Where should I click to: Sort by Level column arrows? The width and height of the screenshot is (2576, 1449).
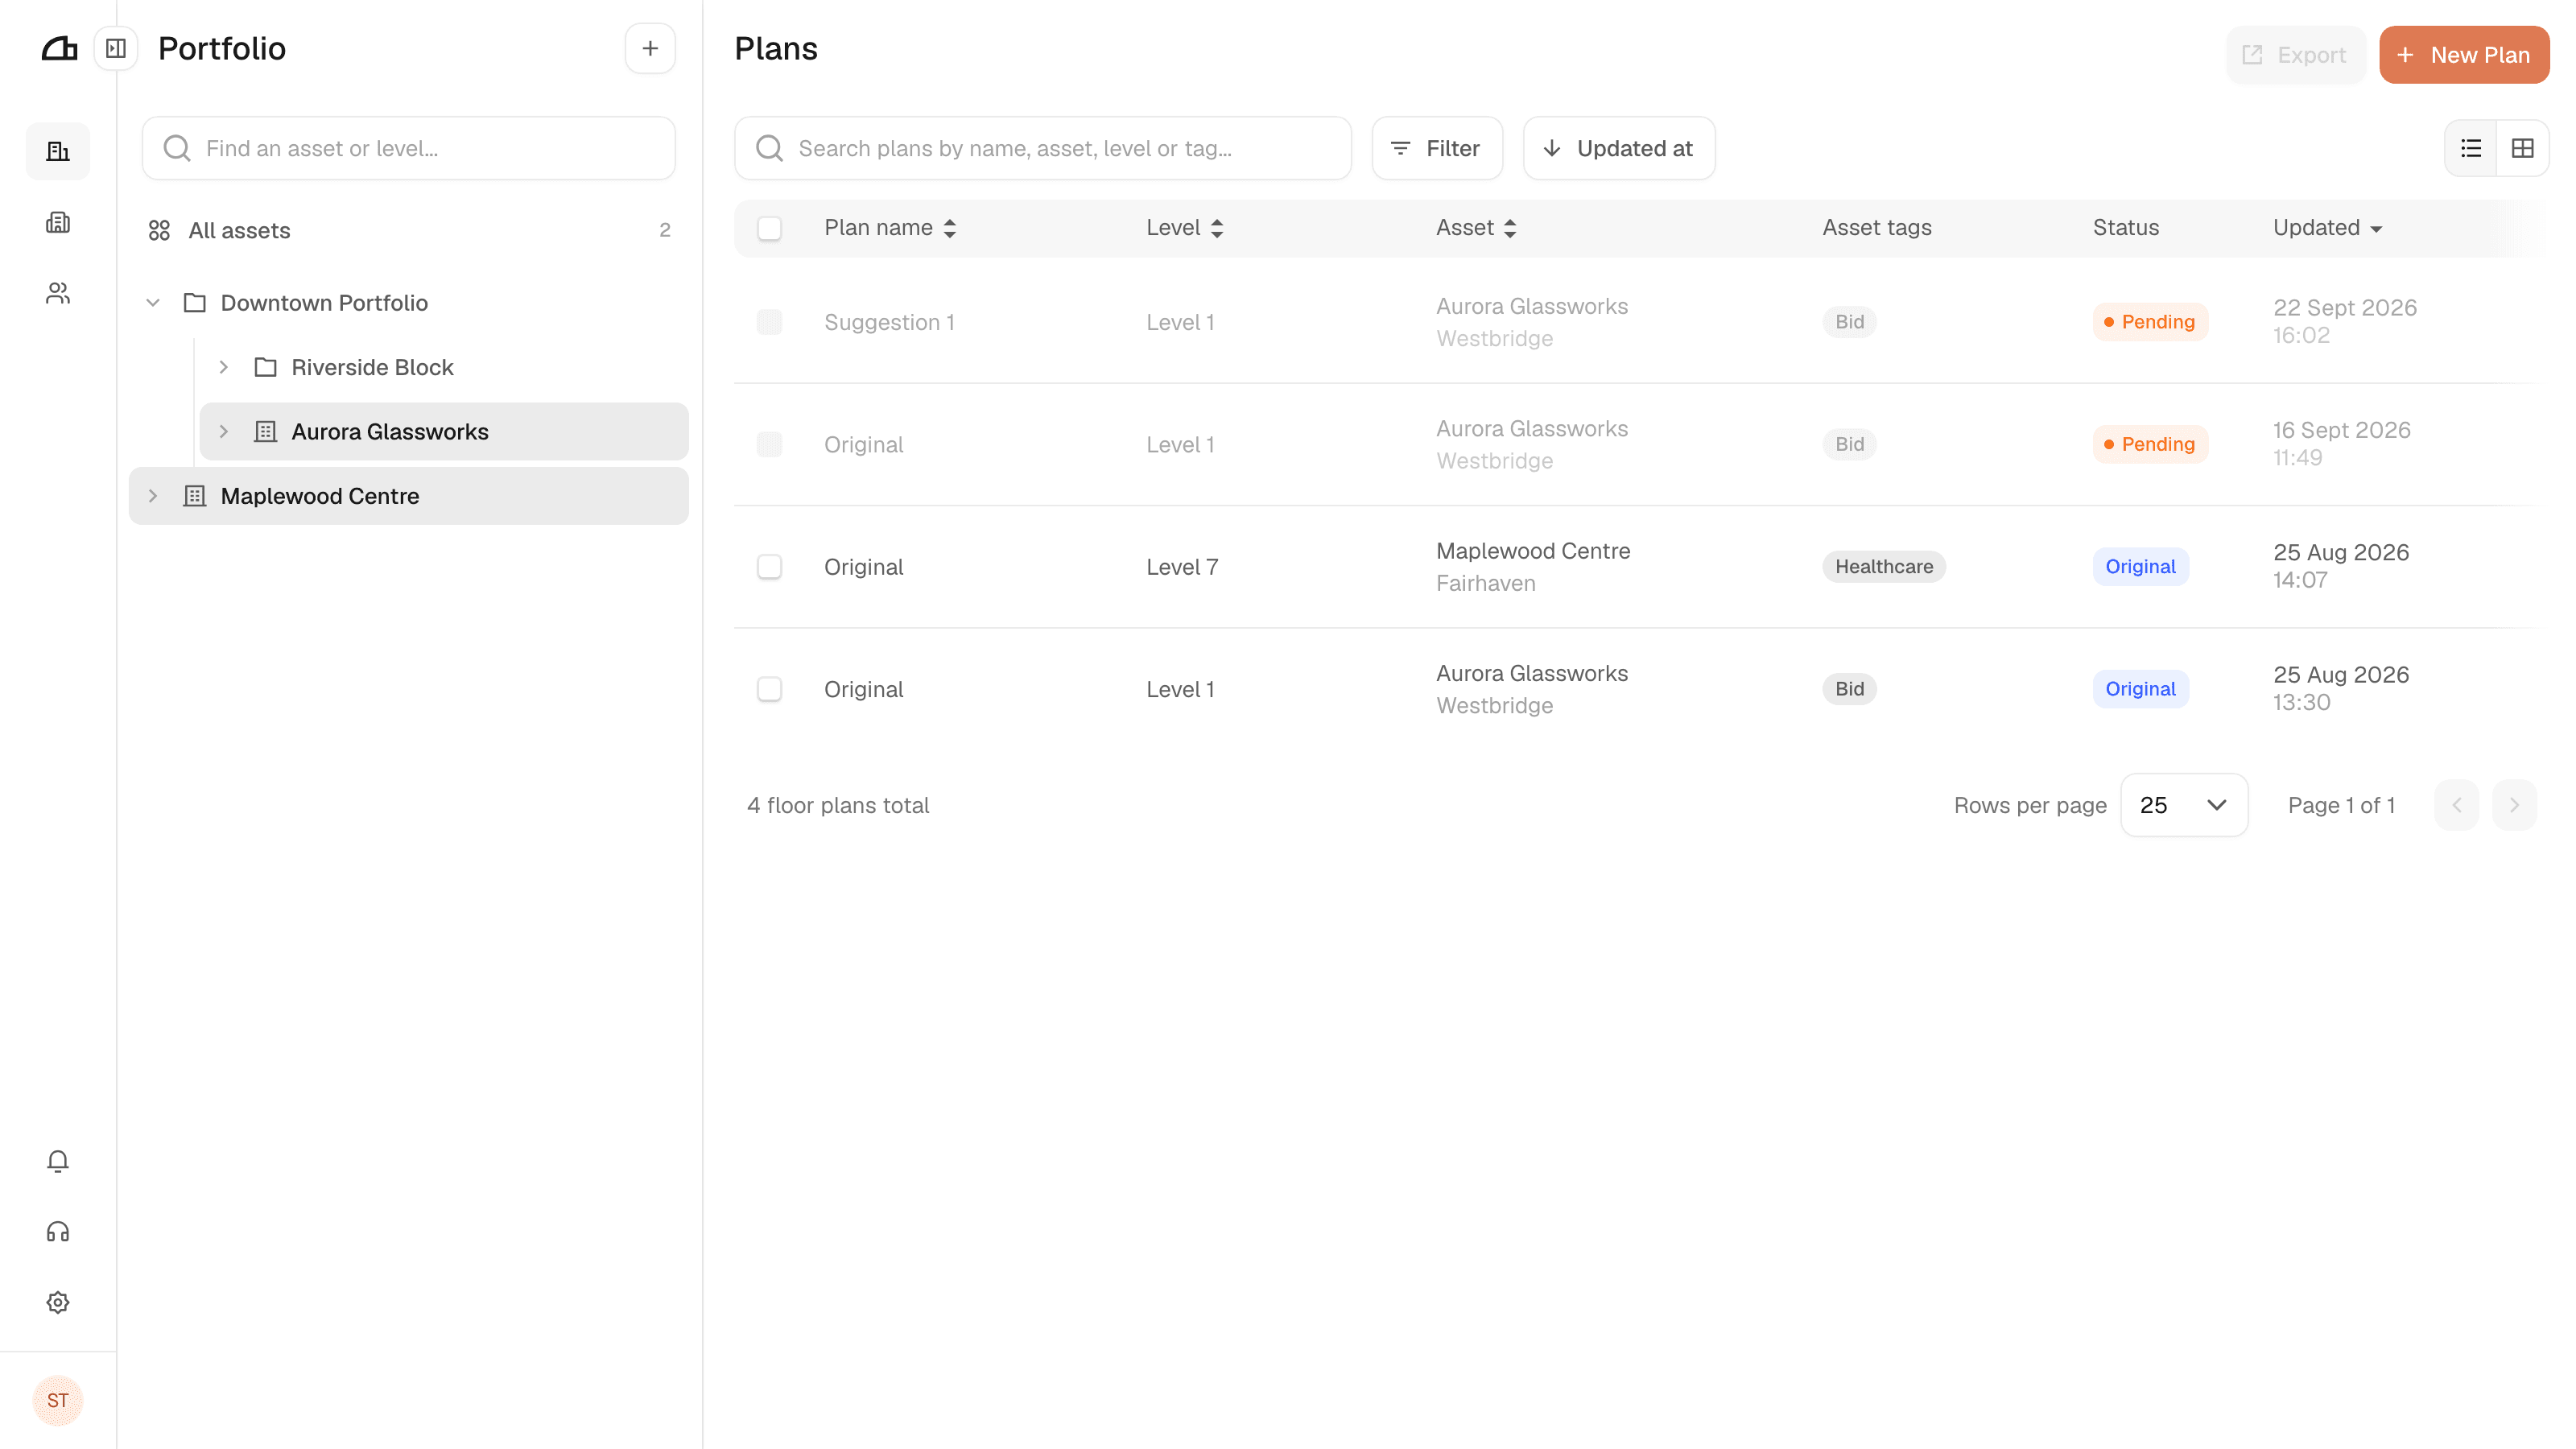coord(1217,228)
